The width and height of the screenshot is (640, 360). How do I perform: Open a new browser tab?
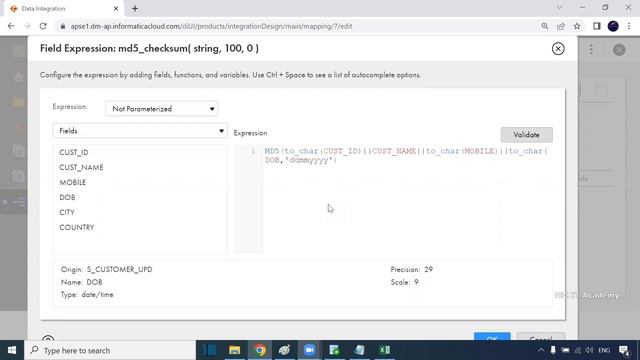[135, 9]
